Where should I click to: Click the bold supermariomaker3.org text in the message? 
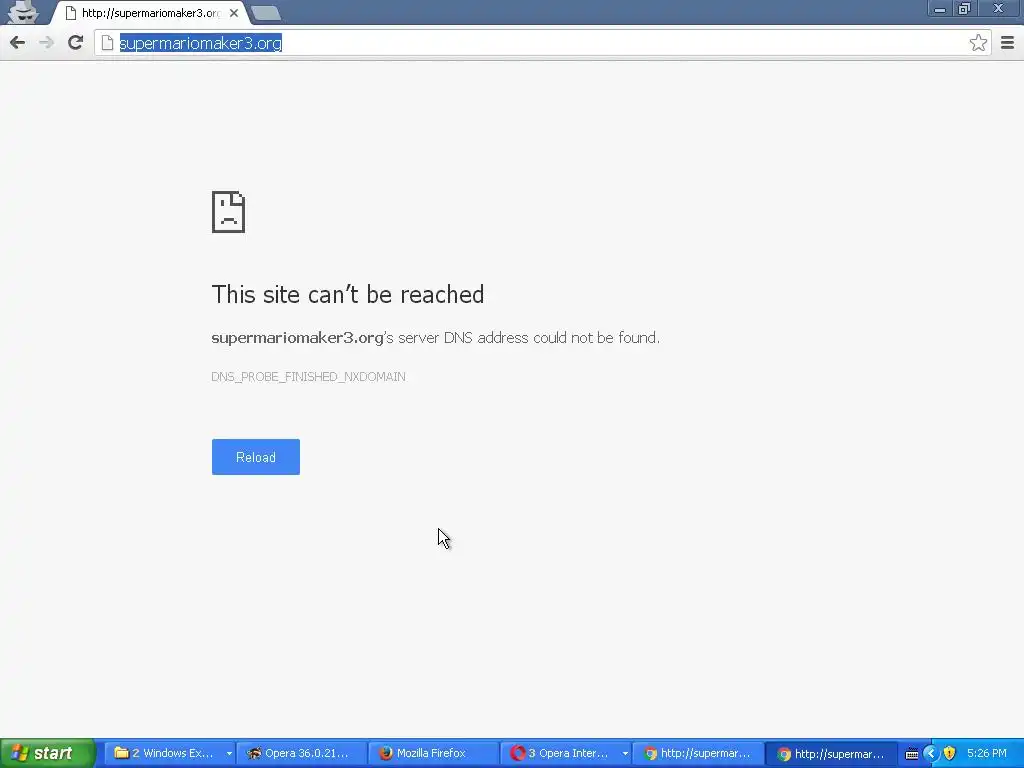297,338
